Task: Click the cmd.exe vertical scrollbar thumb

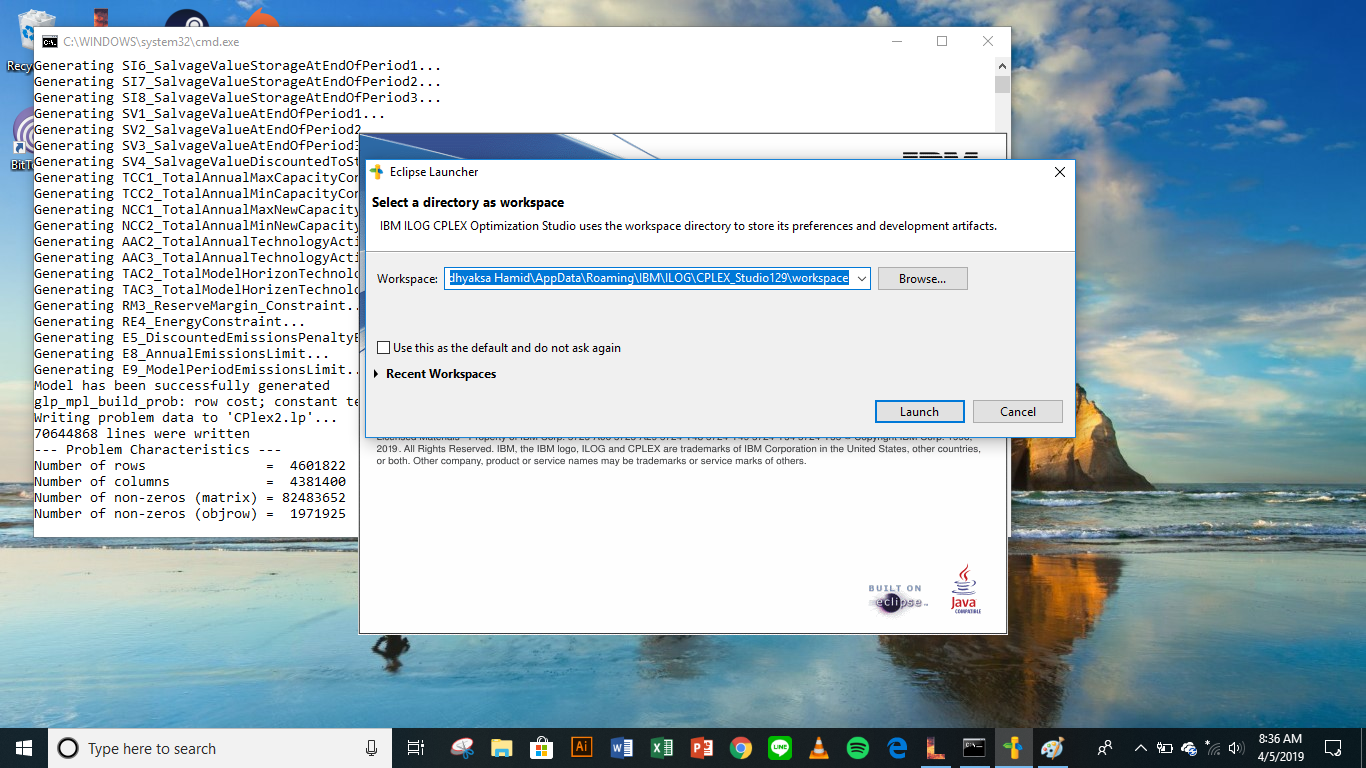Action: coord(1002,83)
